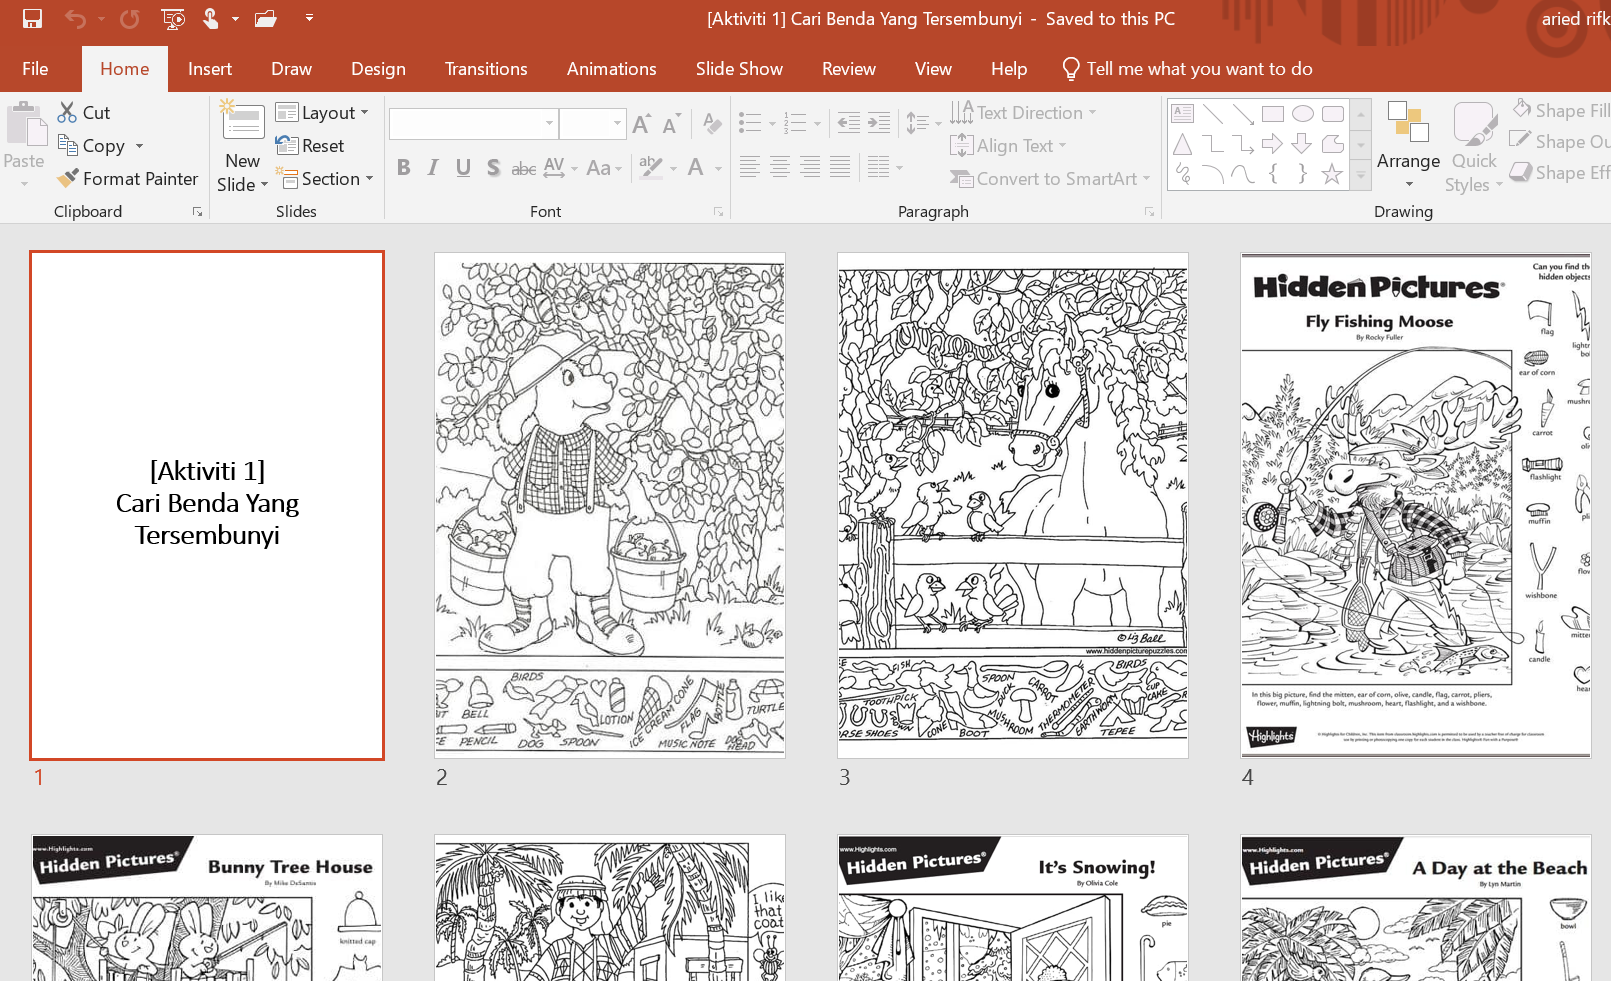Click Tell me what you want to do
The image size is (1611, 981).
click(1198, 69)
